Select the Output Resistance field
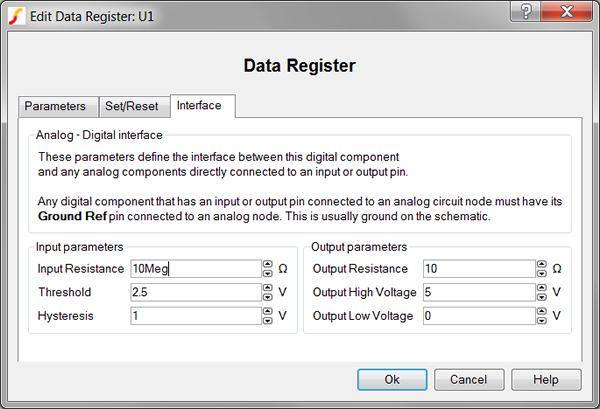 476,269
